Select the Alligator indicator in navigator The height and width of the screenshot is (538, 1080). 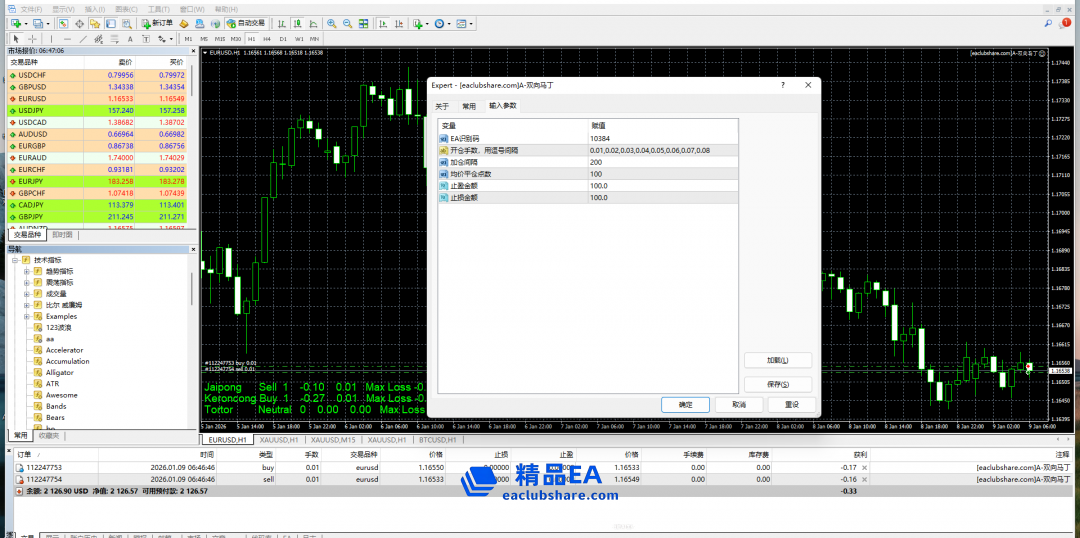coord(59,373)
